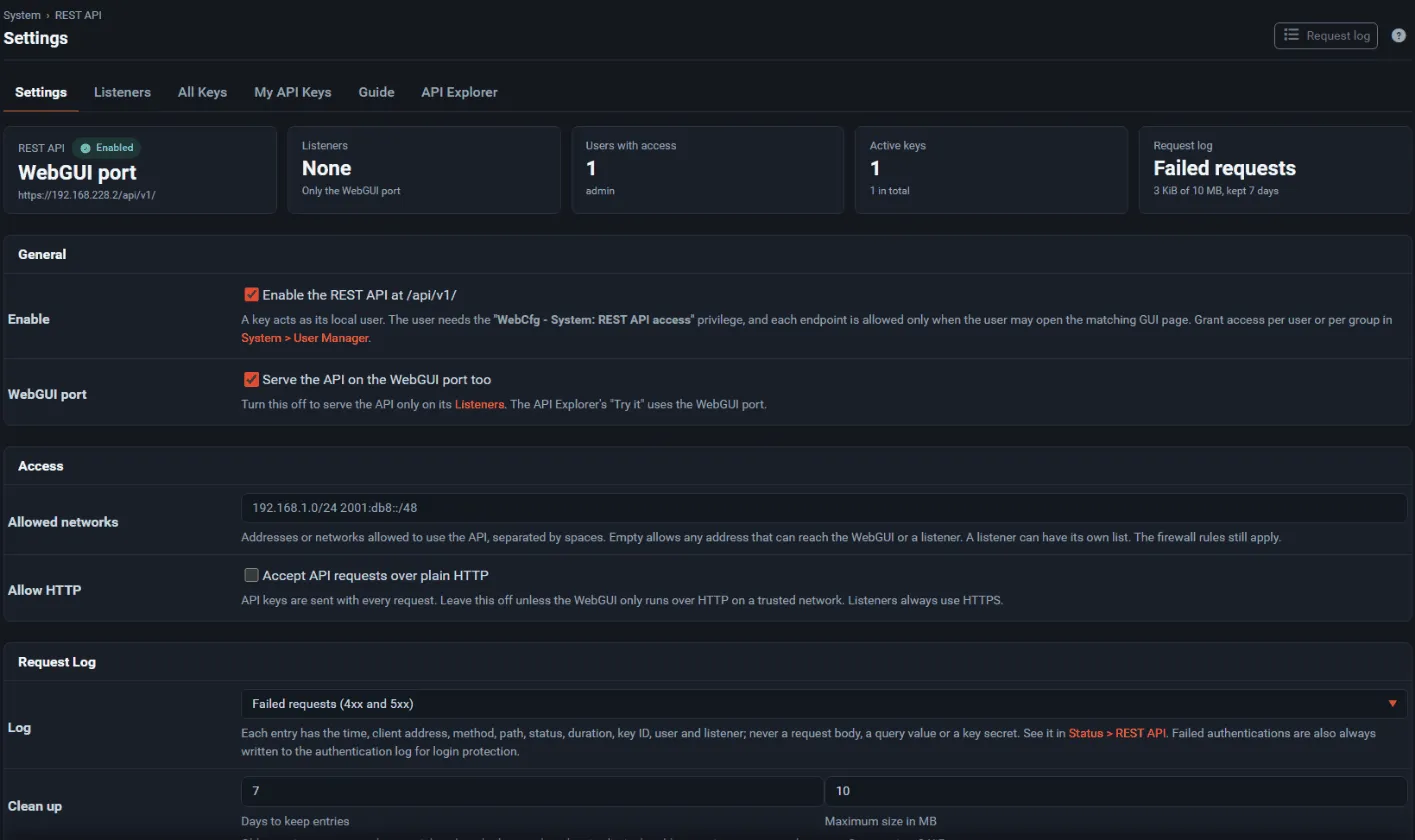The width and height of the screenshot is (1415, 840).
Task: Enable Accept API requests over plain HTTP
Action: pyautogui.click(x=251, y=575)
